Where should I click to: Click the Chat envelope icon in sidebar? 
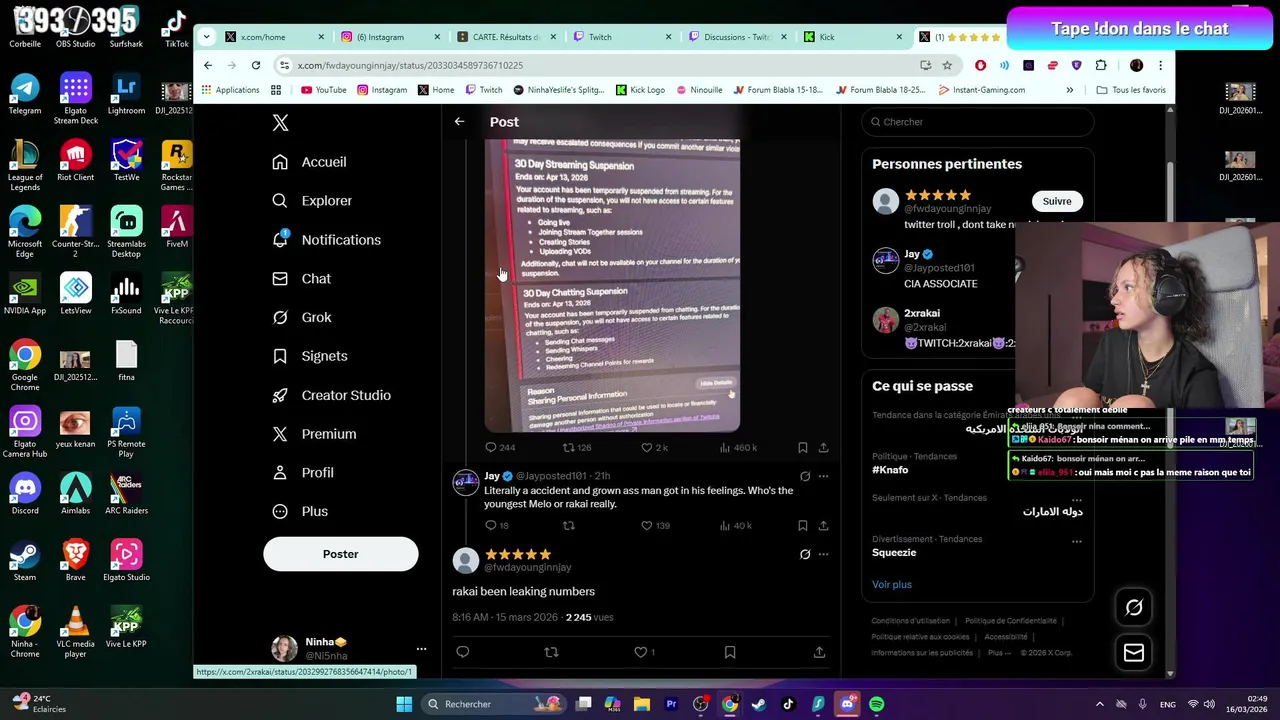280,279
